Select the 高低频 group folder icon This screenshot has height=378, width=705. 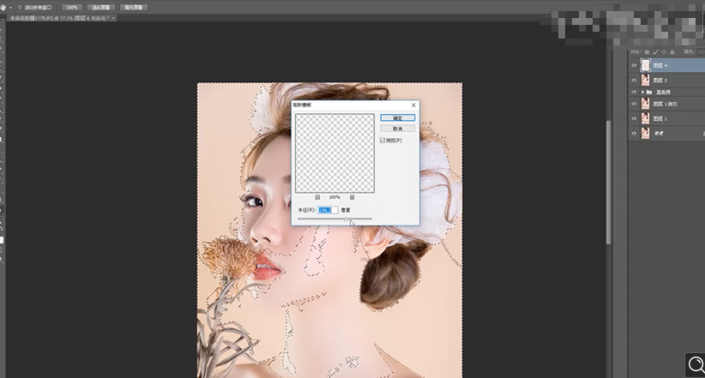[649, 92]
